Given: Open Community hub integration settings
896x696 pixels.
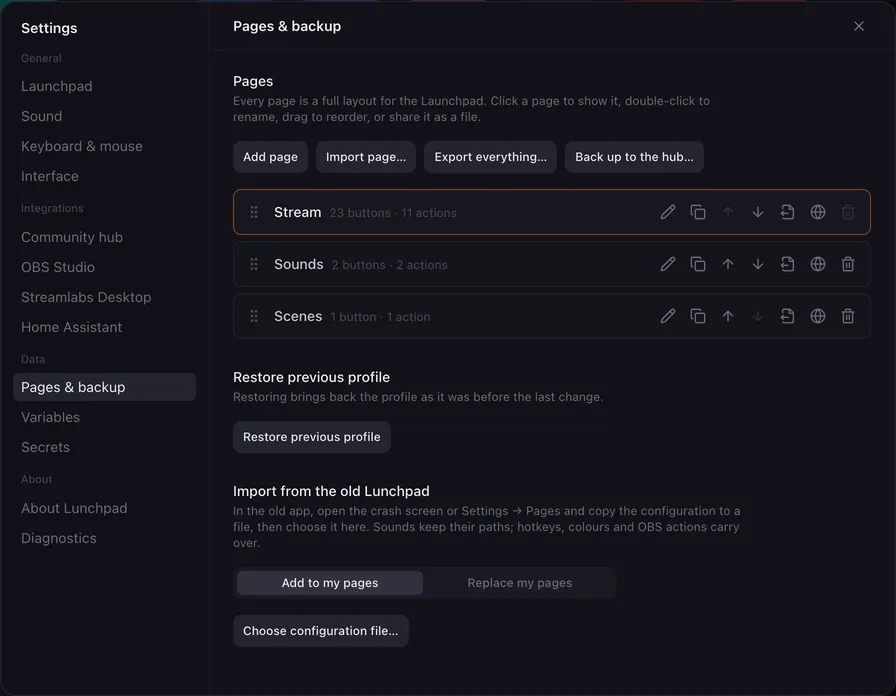Looking at the screenshot, I should point(105,237).
